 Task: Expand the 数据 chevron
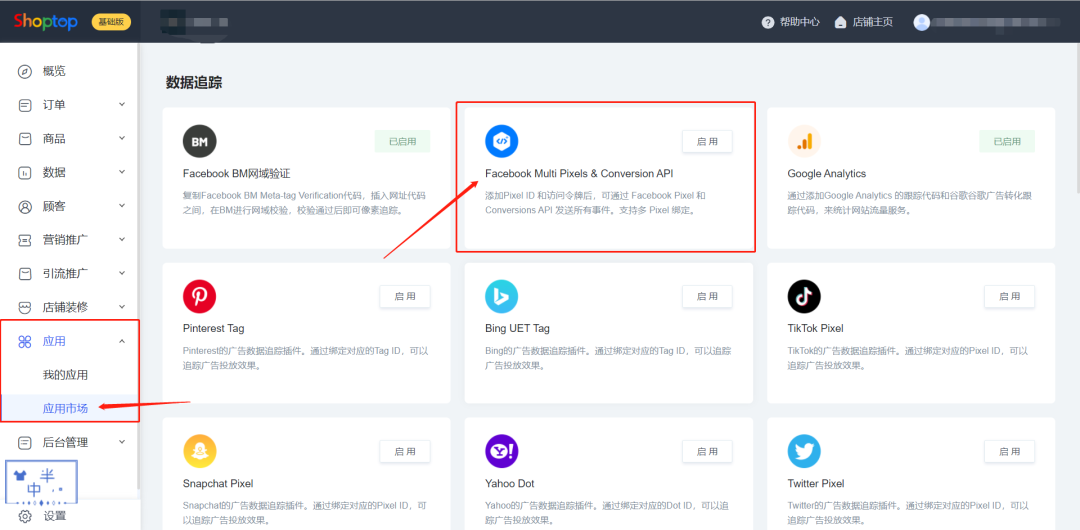[x=122, y=172]
